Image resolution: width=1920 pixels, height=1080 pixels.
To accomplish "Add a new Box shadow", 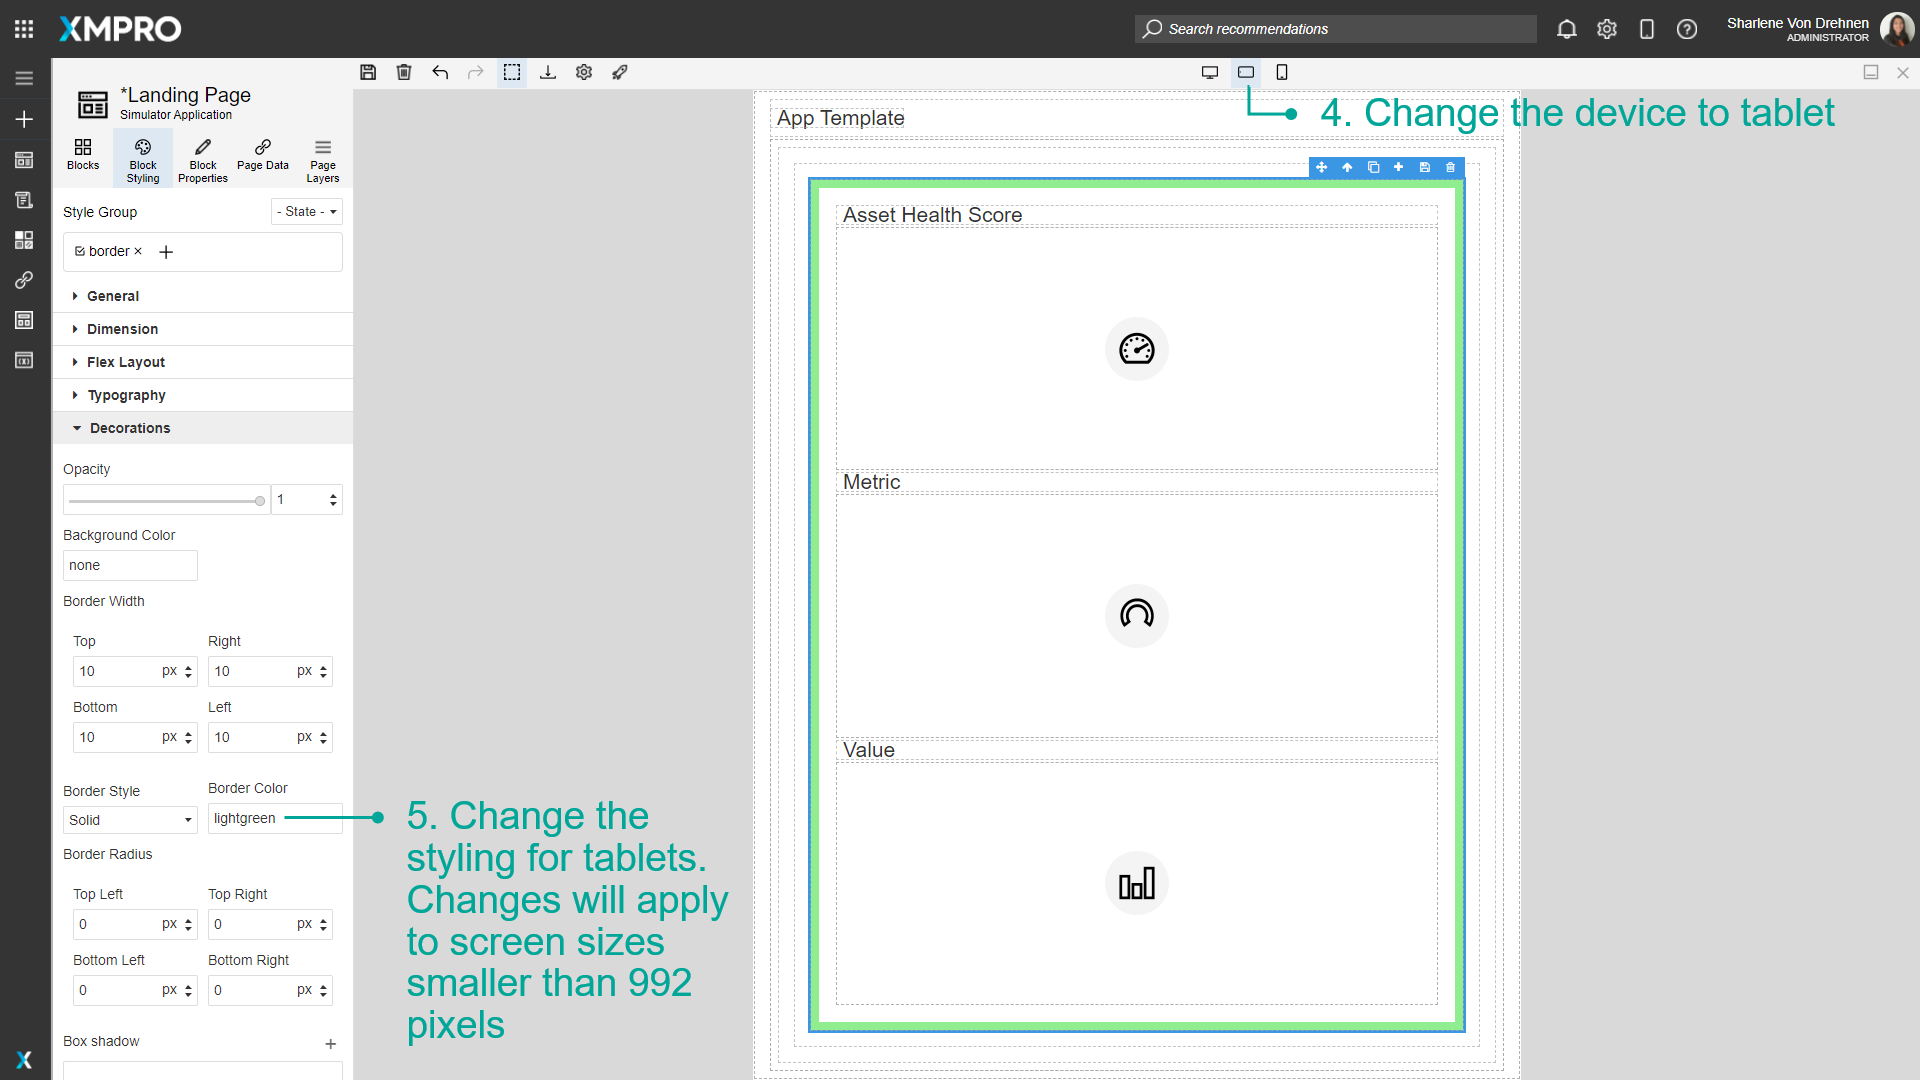I will (330, 1044).
